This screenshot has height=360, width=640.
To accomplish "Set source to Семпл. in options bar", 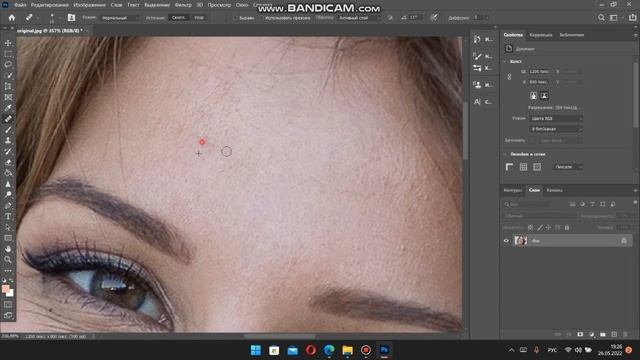I will (178, 18).
